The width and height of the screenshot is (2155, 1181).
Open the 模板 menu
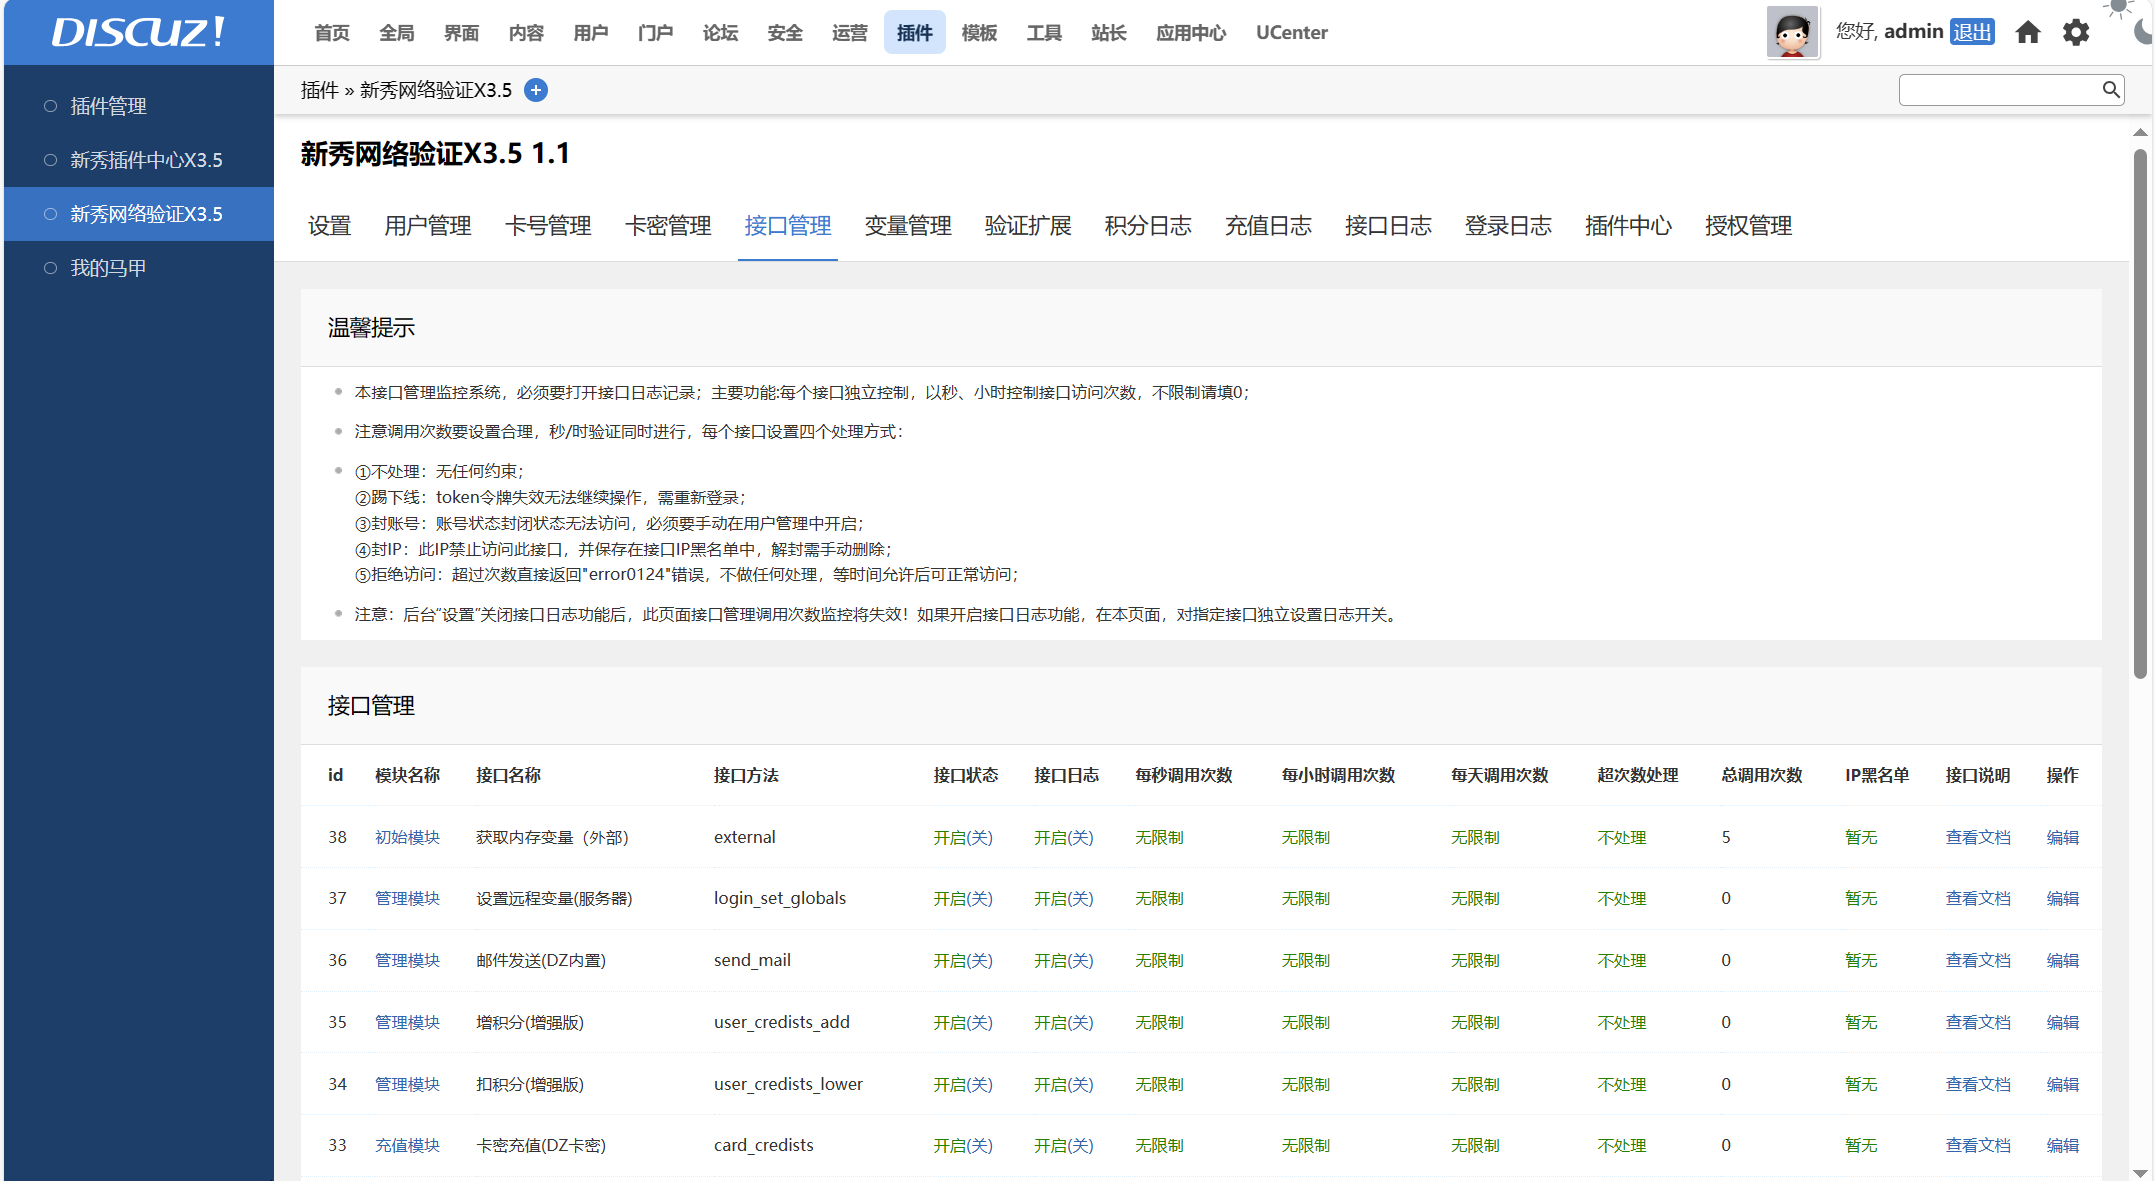[979, 33]
